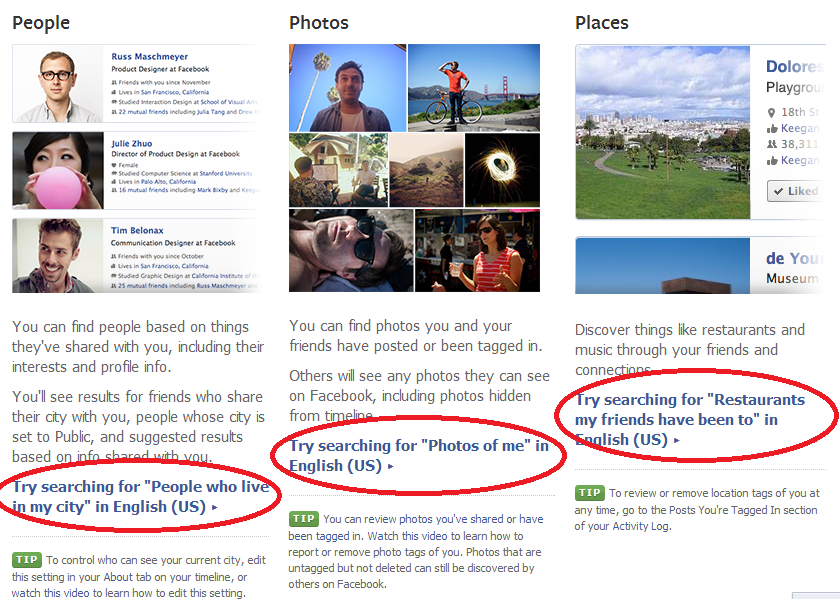Screen dimensions: 840x599
Task: Open Dolores Park place photo
Action: [x=663, y=132]
